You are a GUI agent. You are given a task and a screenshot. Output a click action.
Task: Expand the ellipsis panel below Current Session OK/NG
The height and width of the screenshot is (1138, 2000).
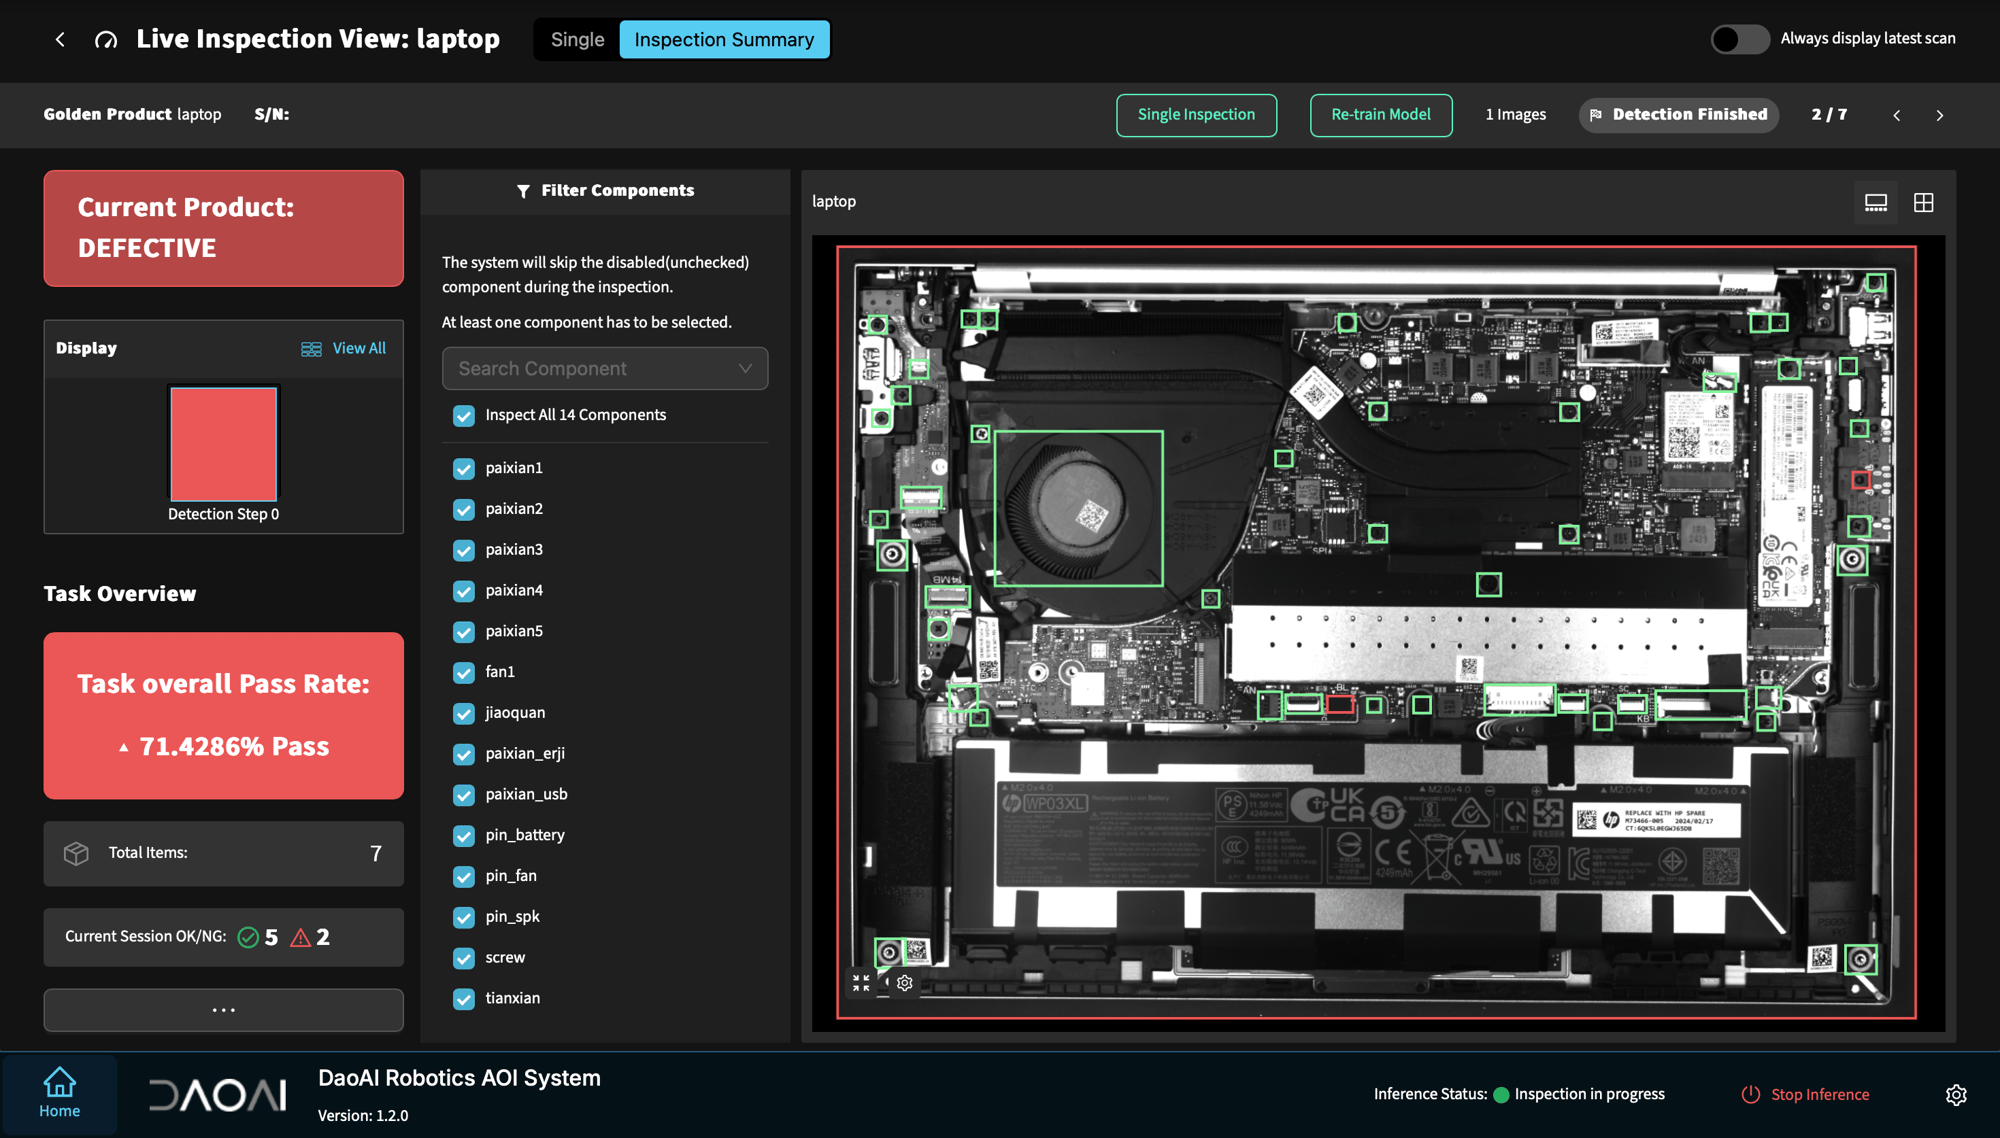tap(223, 1010)
